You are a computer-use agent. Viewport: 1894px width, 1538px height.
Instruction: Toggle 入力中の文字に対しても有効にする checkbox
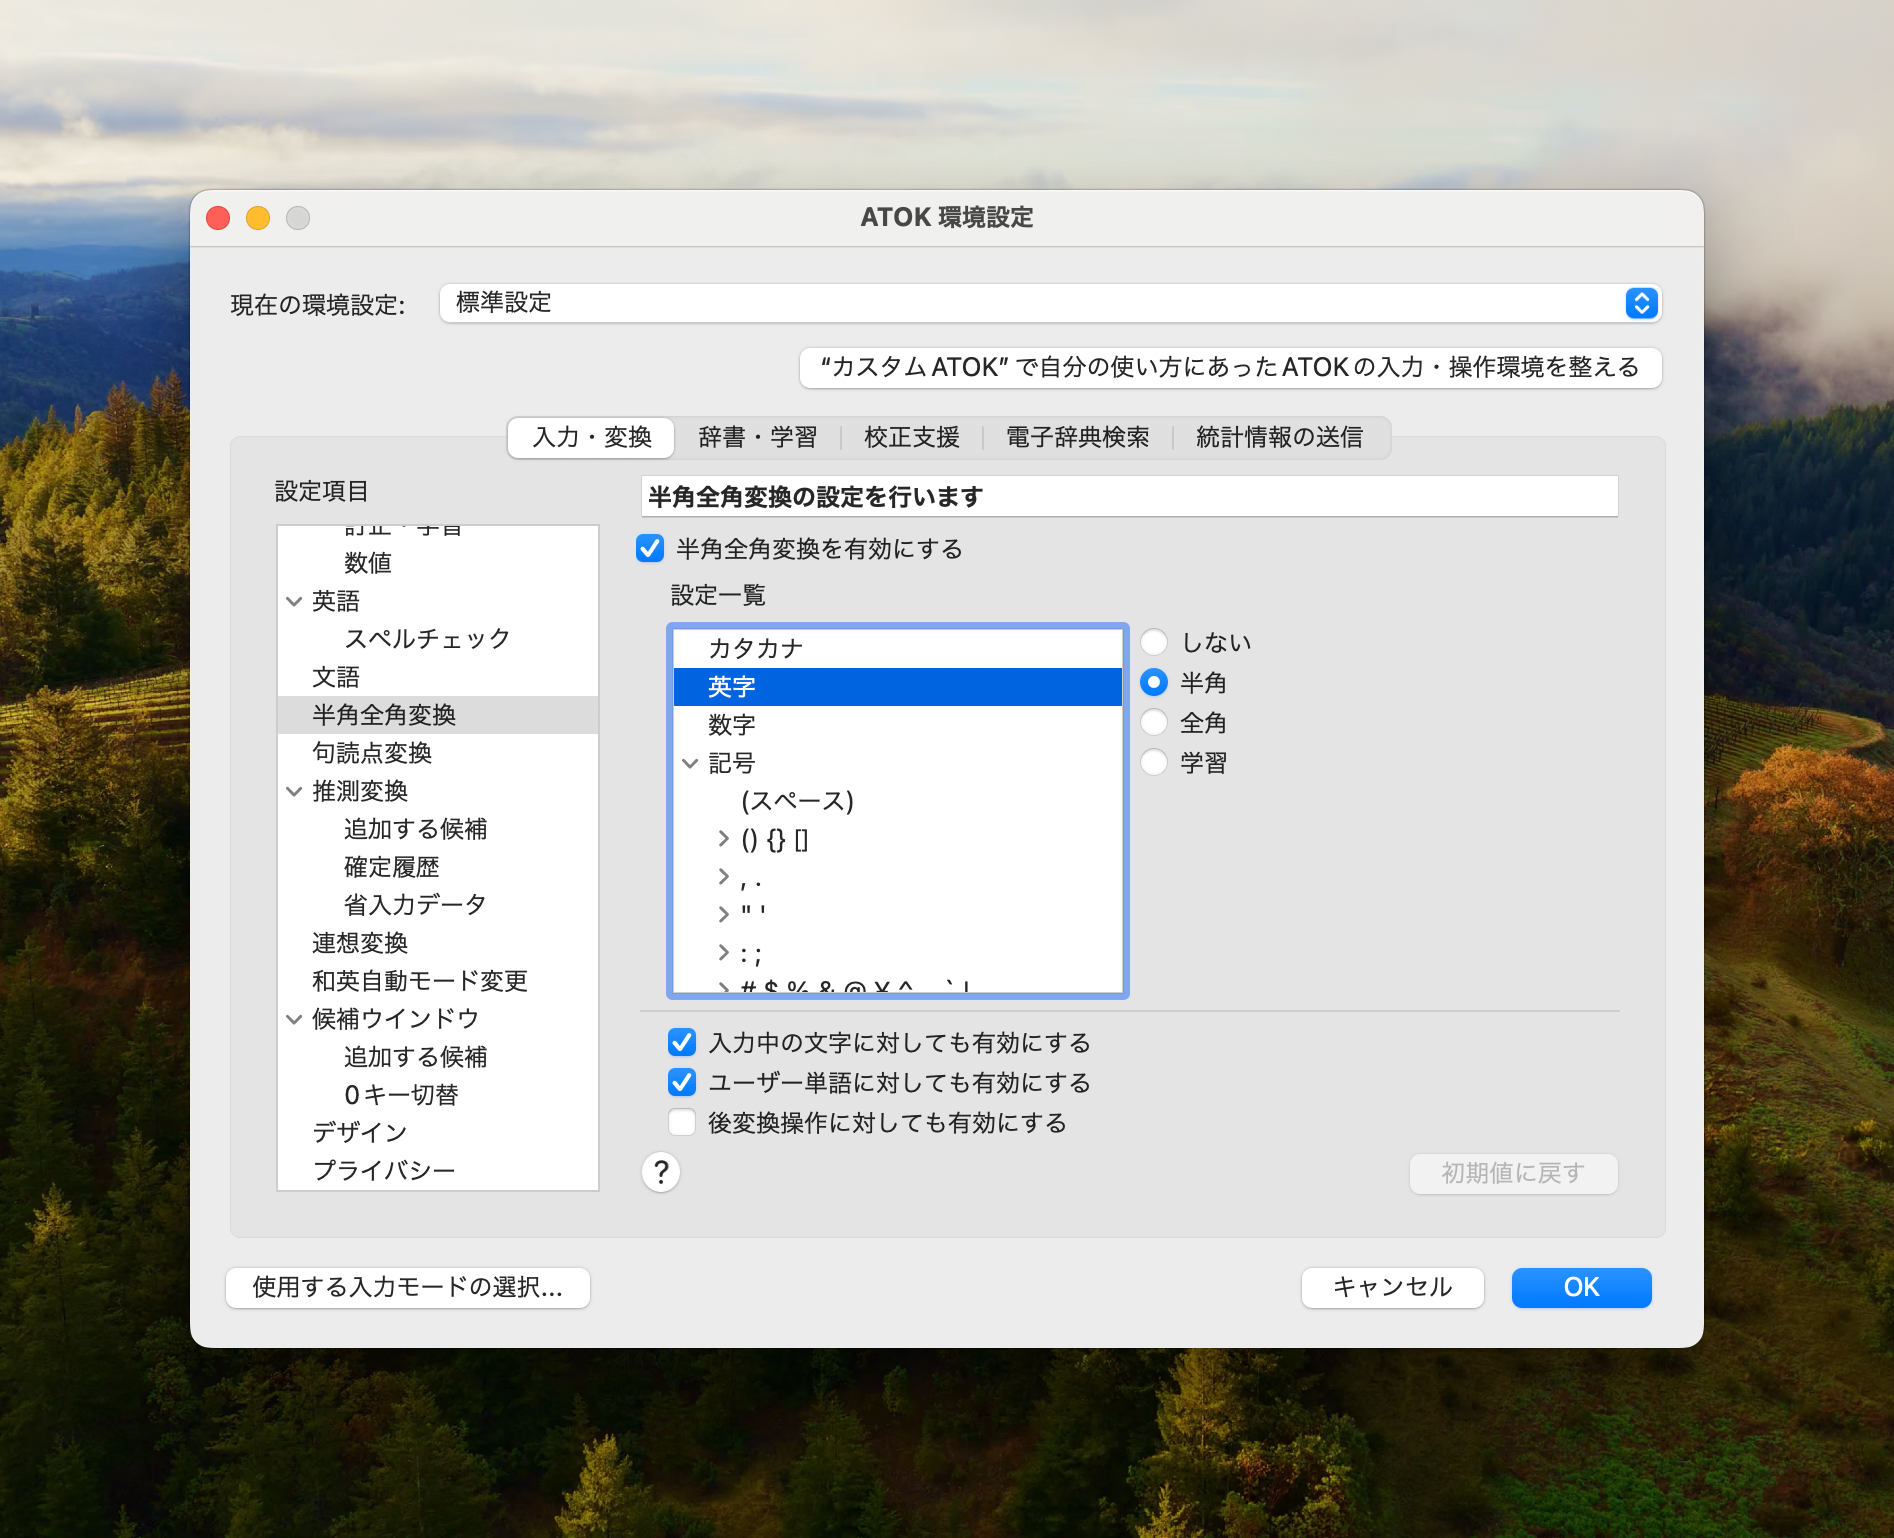point(682,1043)
